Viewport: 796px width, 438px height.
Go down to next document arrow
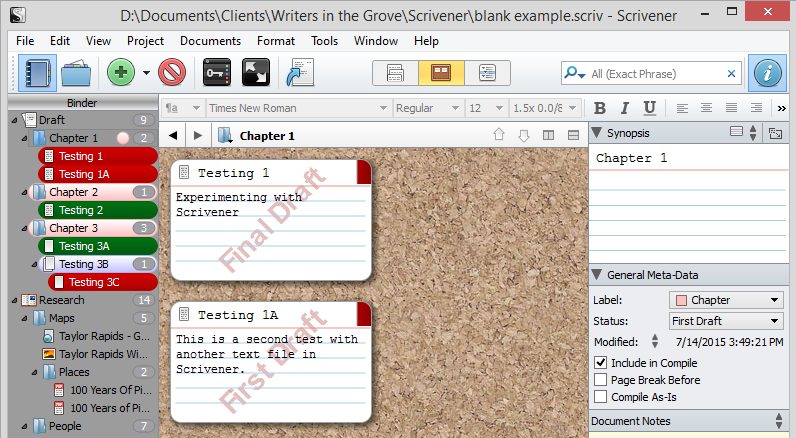click(524, 135)
